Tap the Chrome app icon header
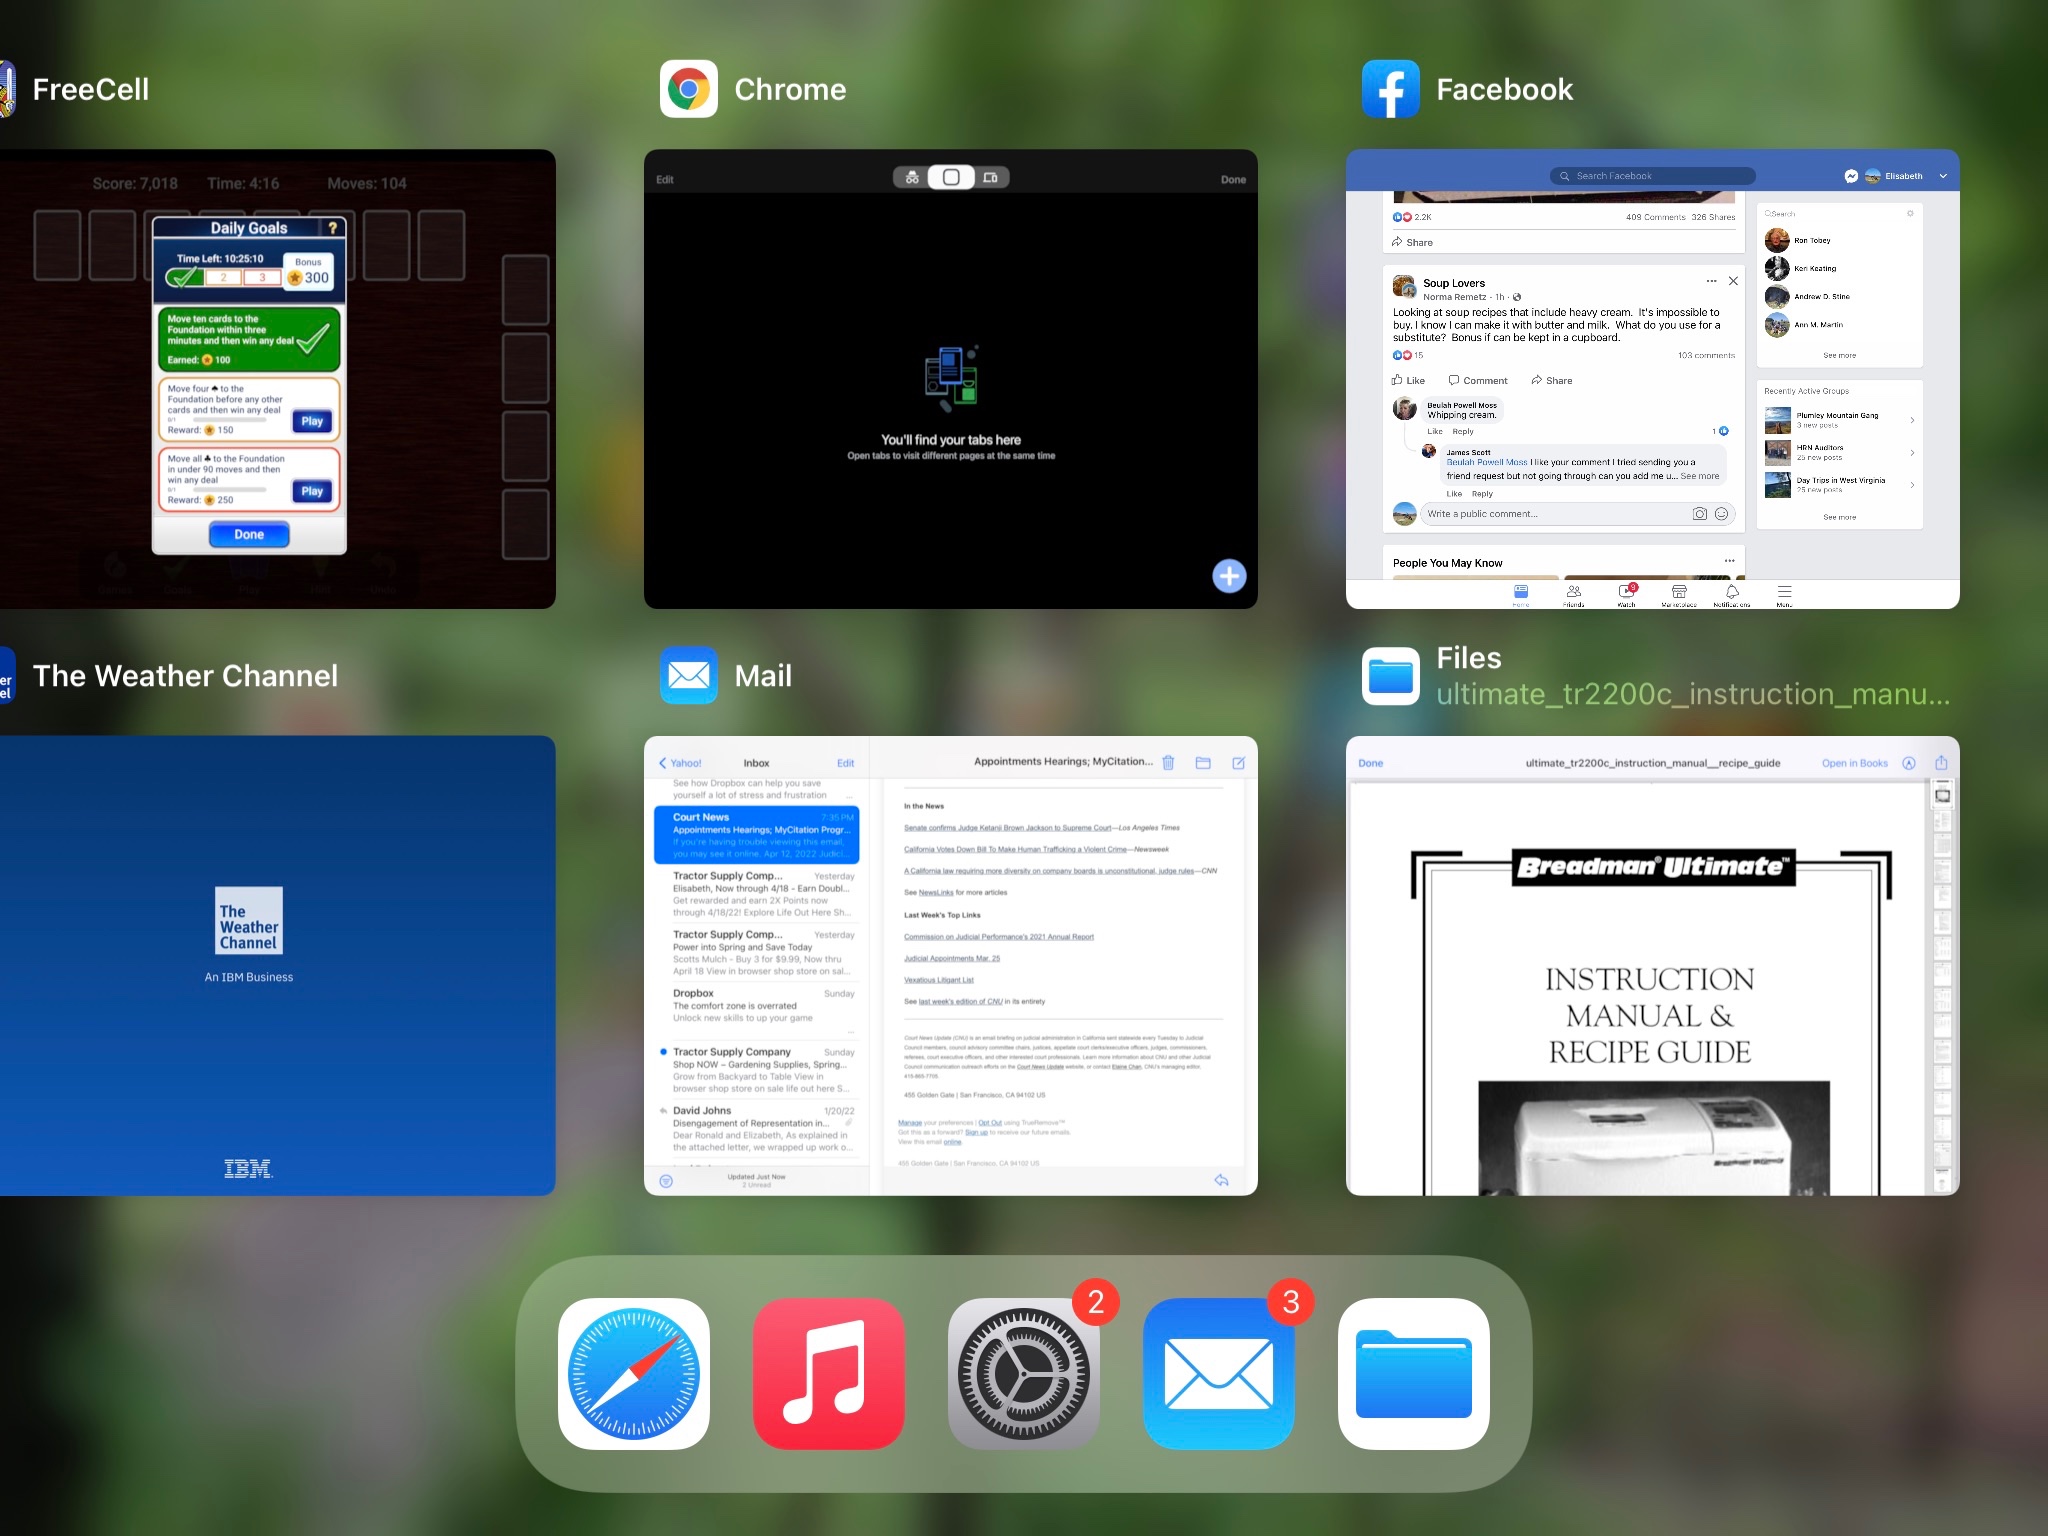 tap(689, 89)
